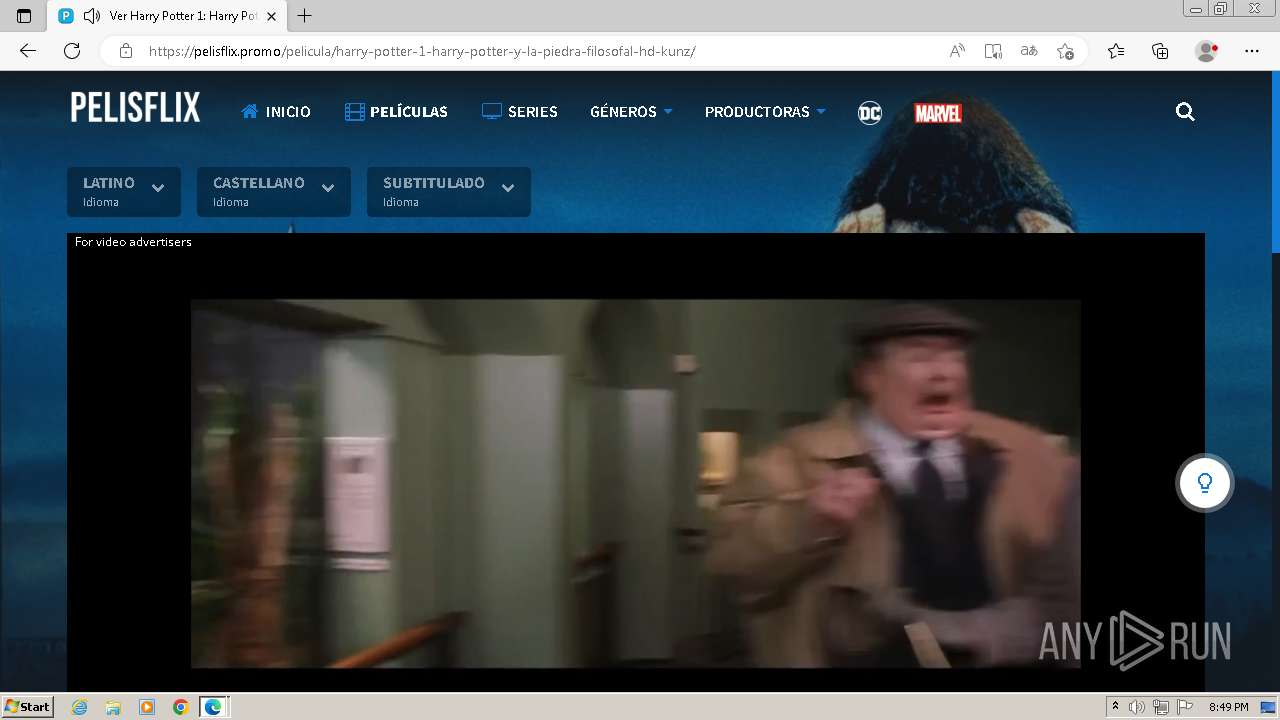The width and height of the screenshot is (1280, 720).
Task: Open the MARVEL category logo
Action: click(938, 113)
